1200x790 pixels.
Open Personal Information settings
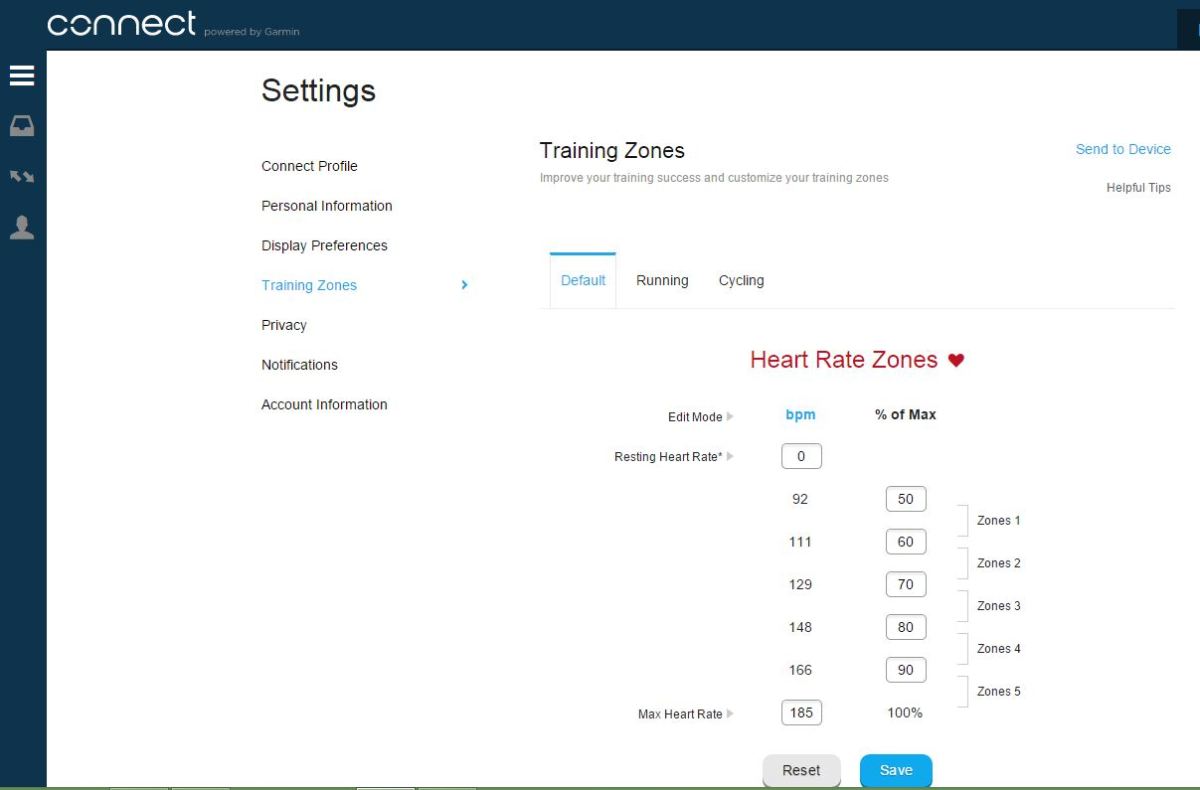[x=327, y=206]
